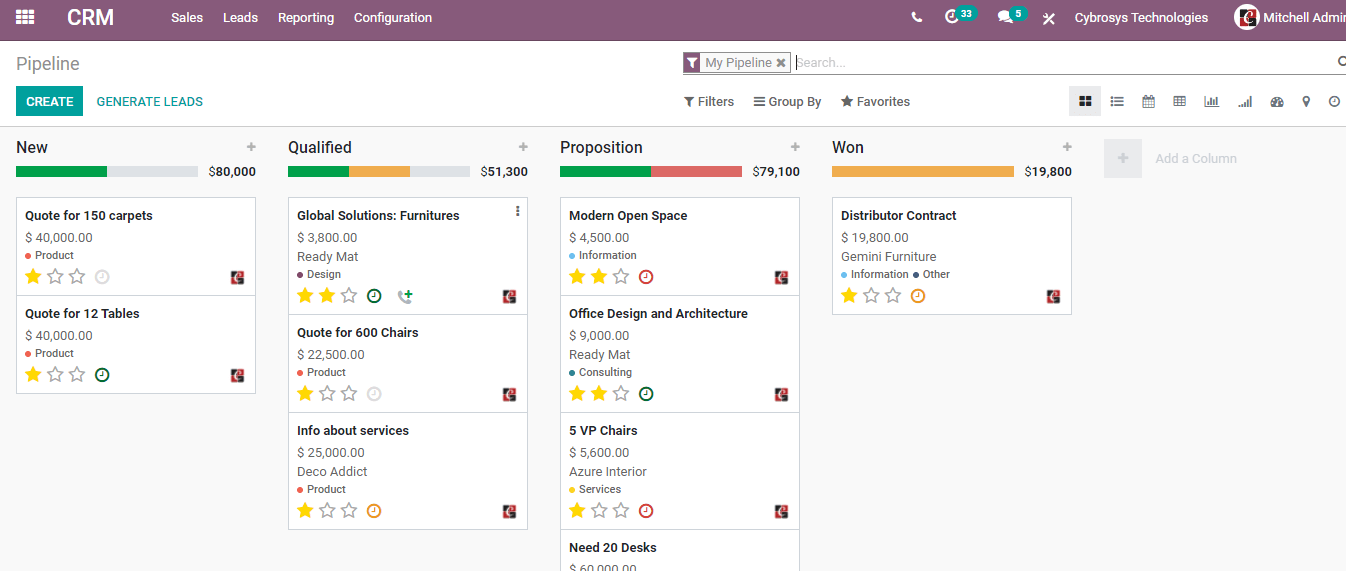Switch to list view
Screen dimensions: 1346x571
(1117, 101)
